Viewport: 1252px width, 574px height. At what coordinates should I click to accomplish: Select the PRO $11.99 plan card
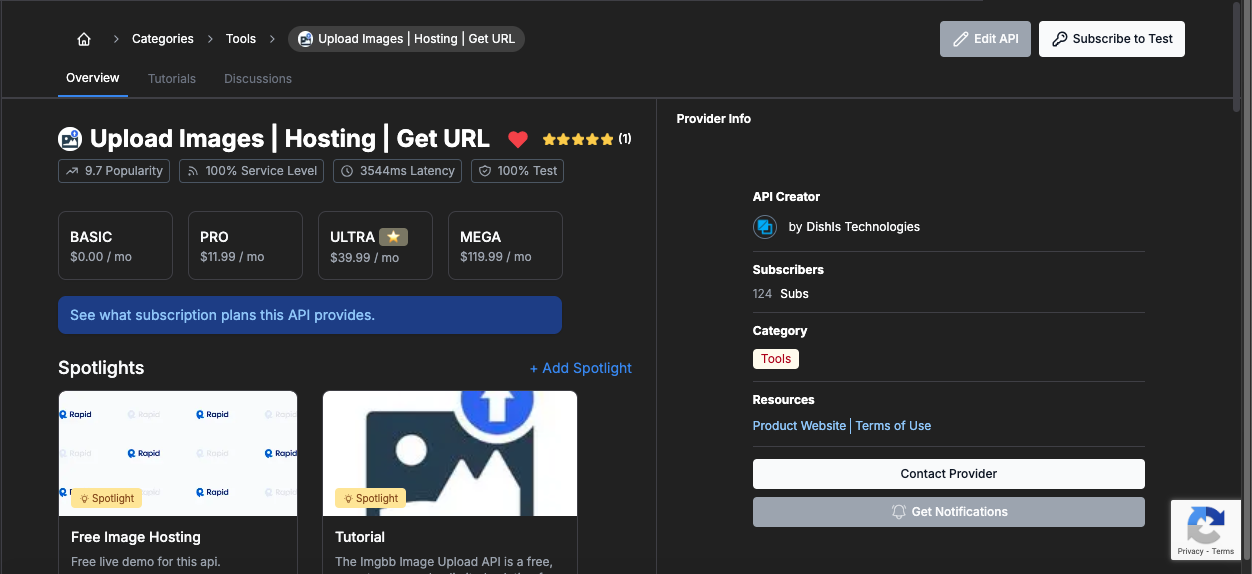(245, 245)
